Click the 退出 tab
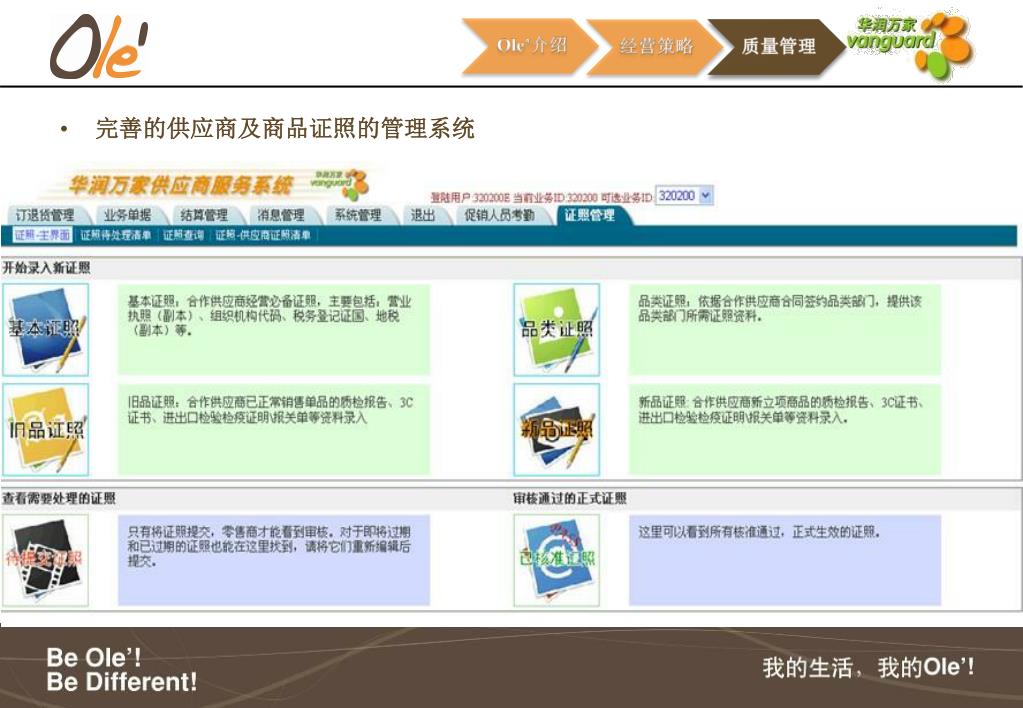This screenshot has width=1023, height=708. tap(423, 215)
